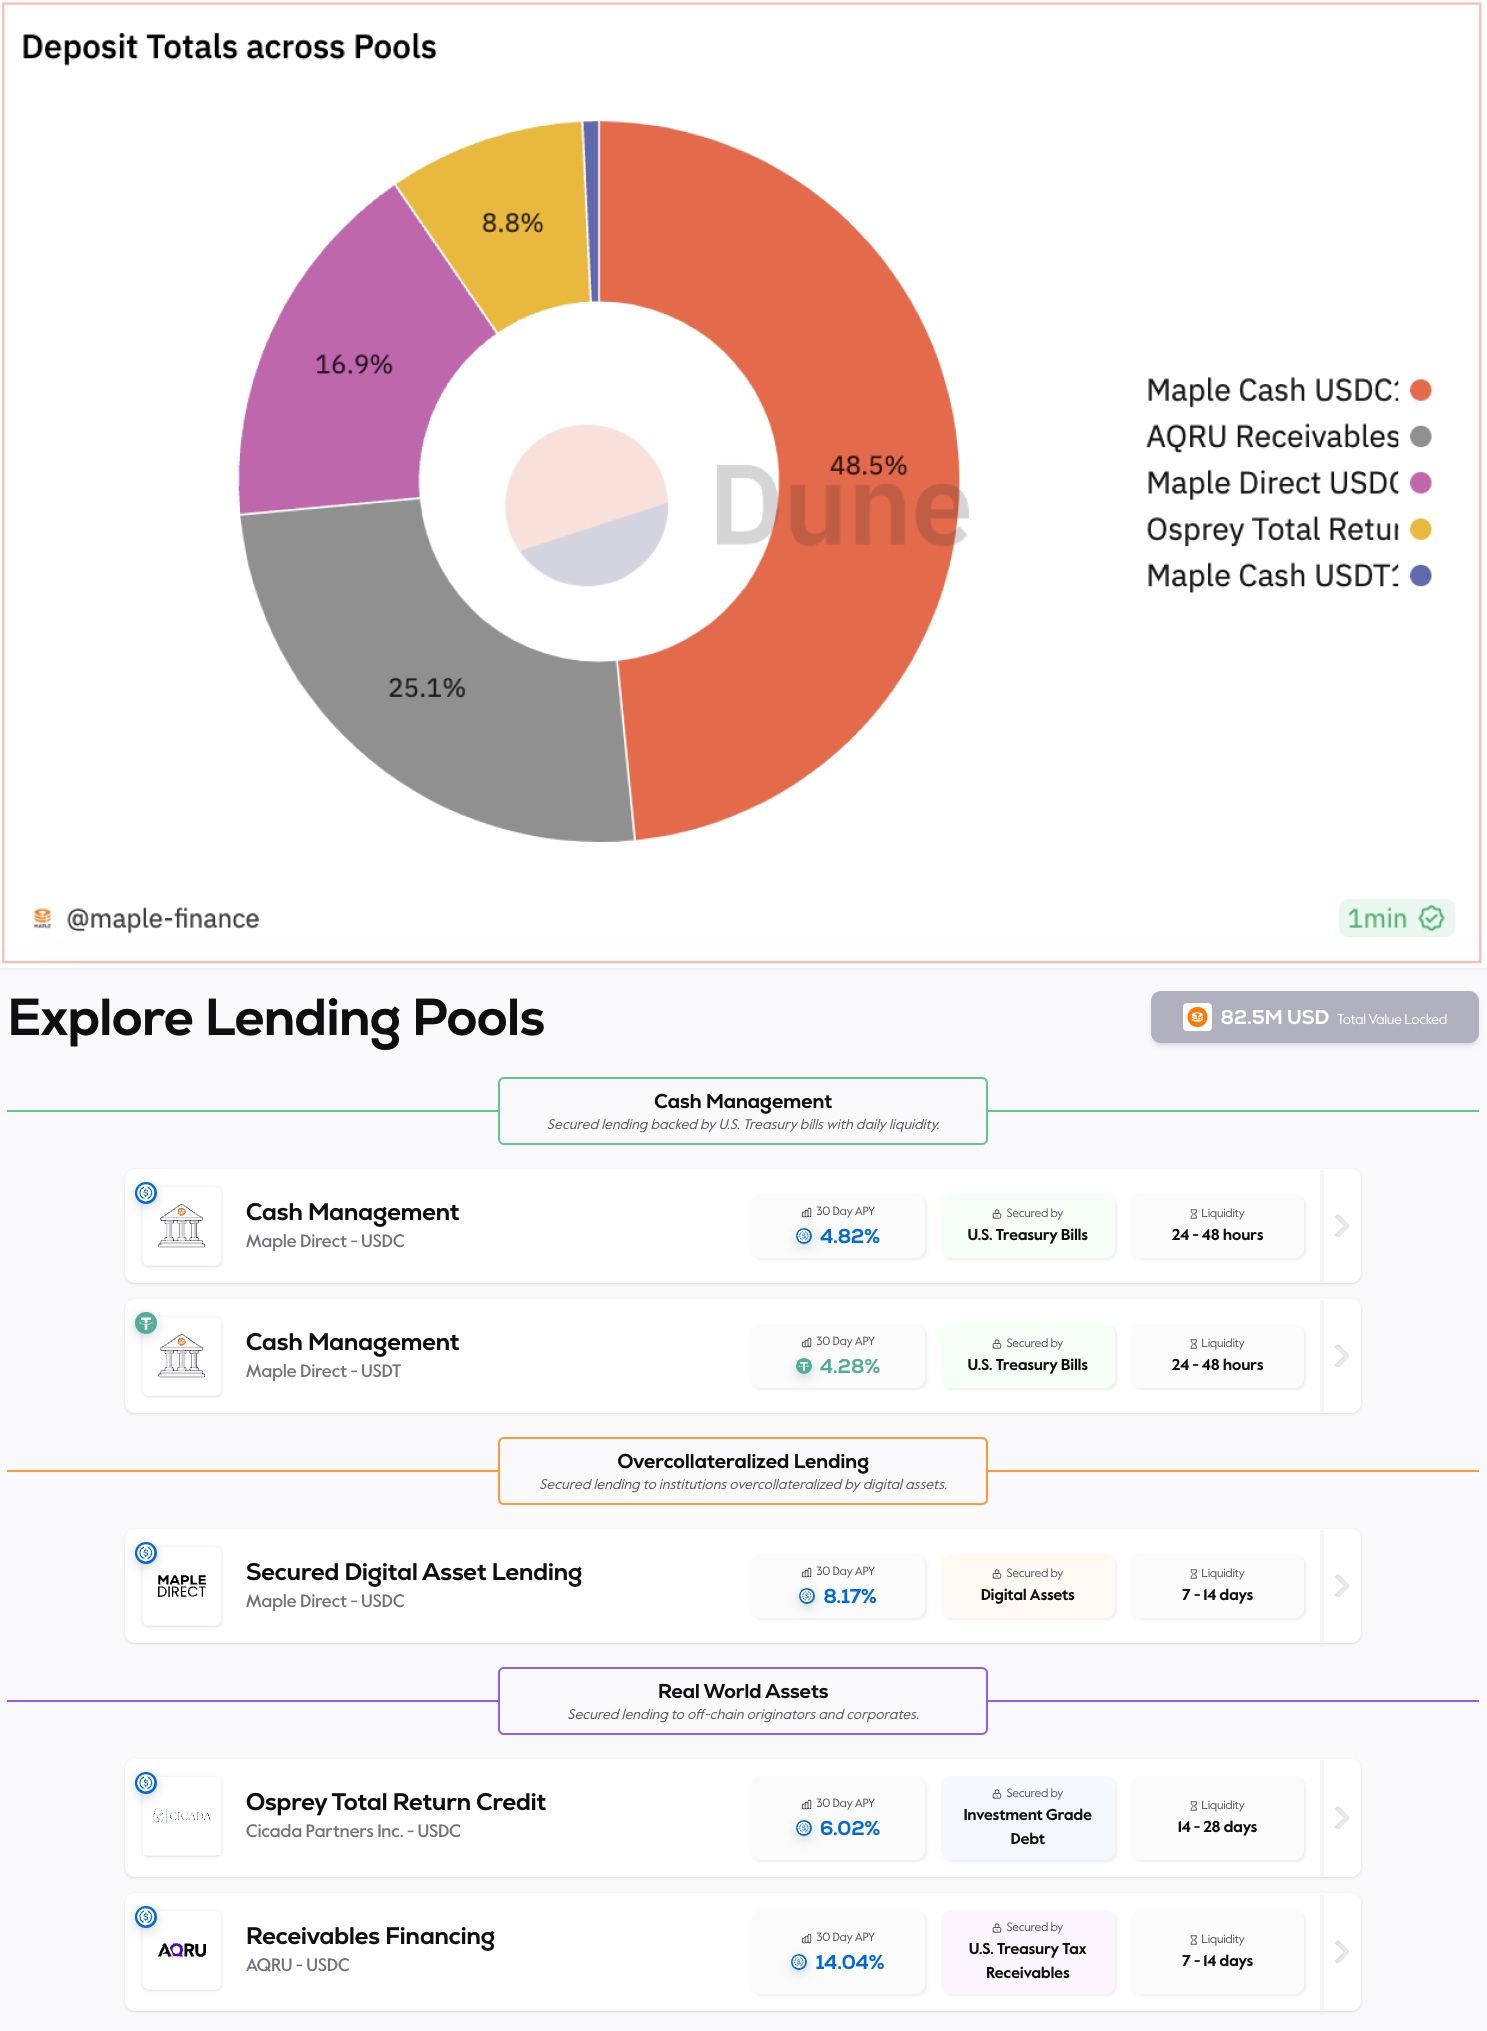
Task: Click the 6.02% 30 Day APY value
Action: click(x=850, y=1828)
